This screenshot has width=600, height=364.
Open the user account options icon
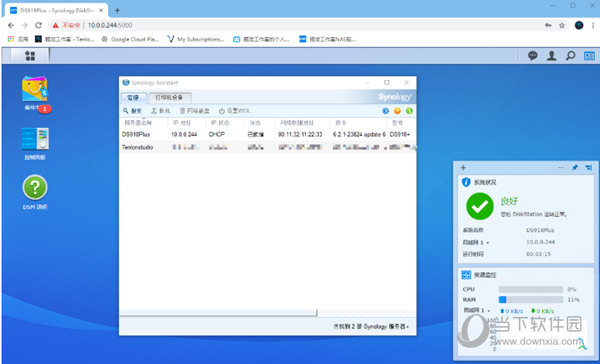coord(551,56)
